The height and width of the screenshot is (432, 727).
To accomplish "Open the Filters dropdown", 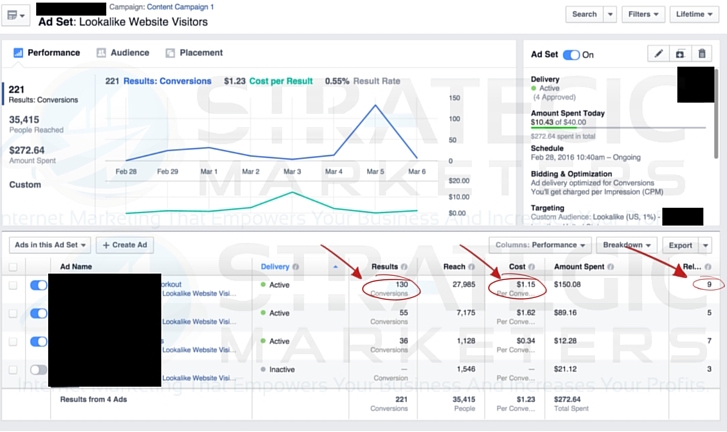I will click(x=643, y=14).
